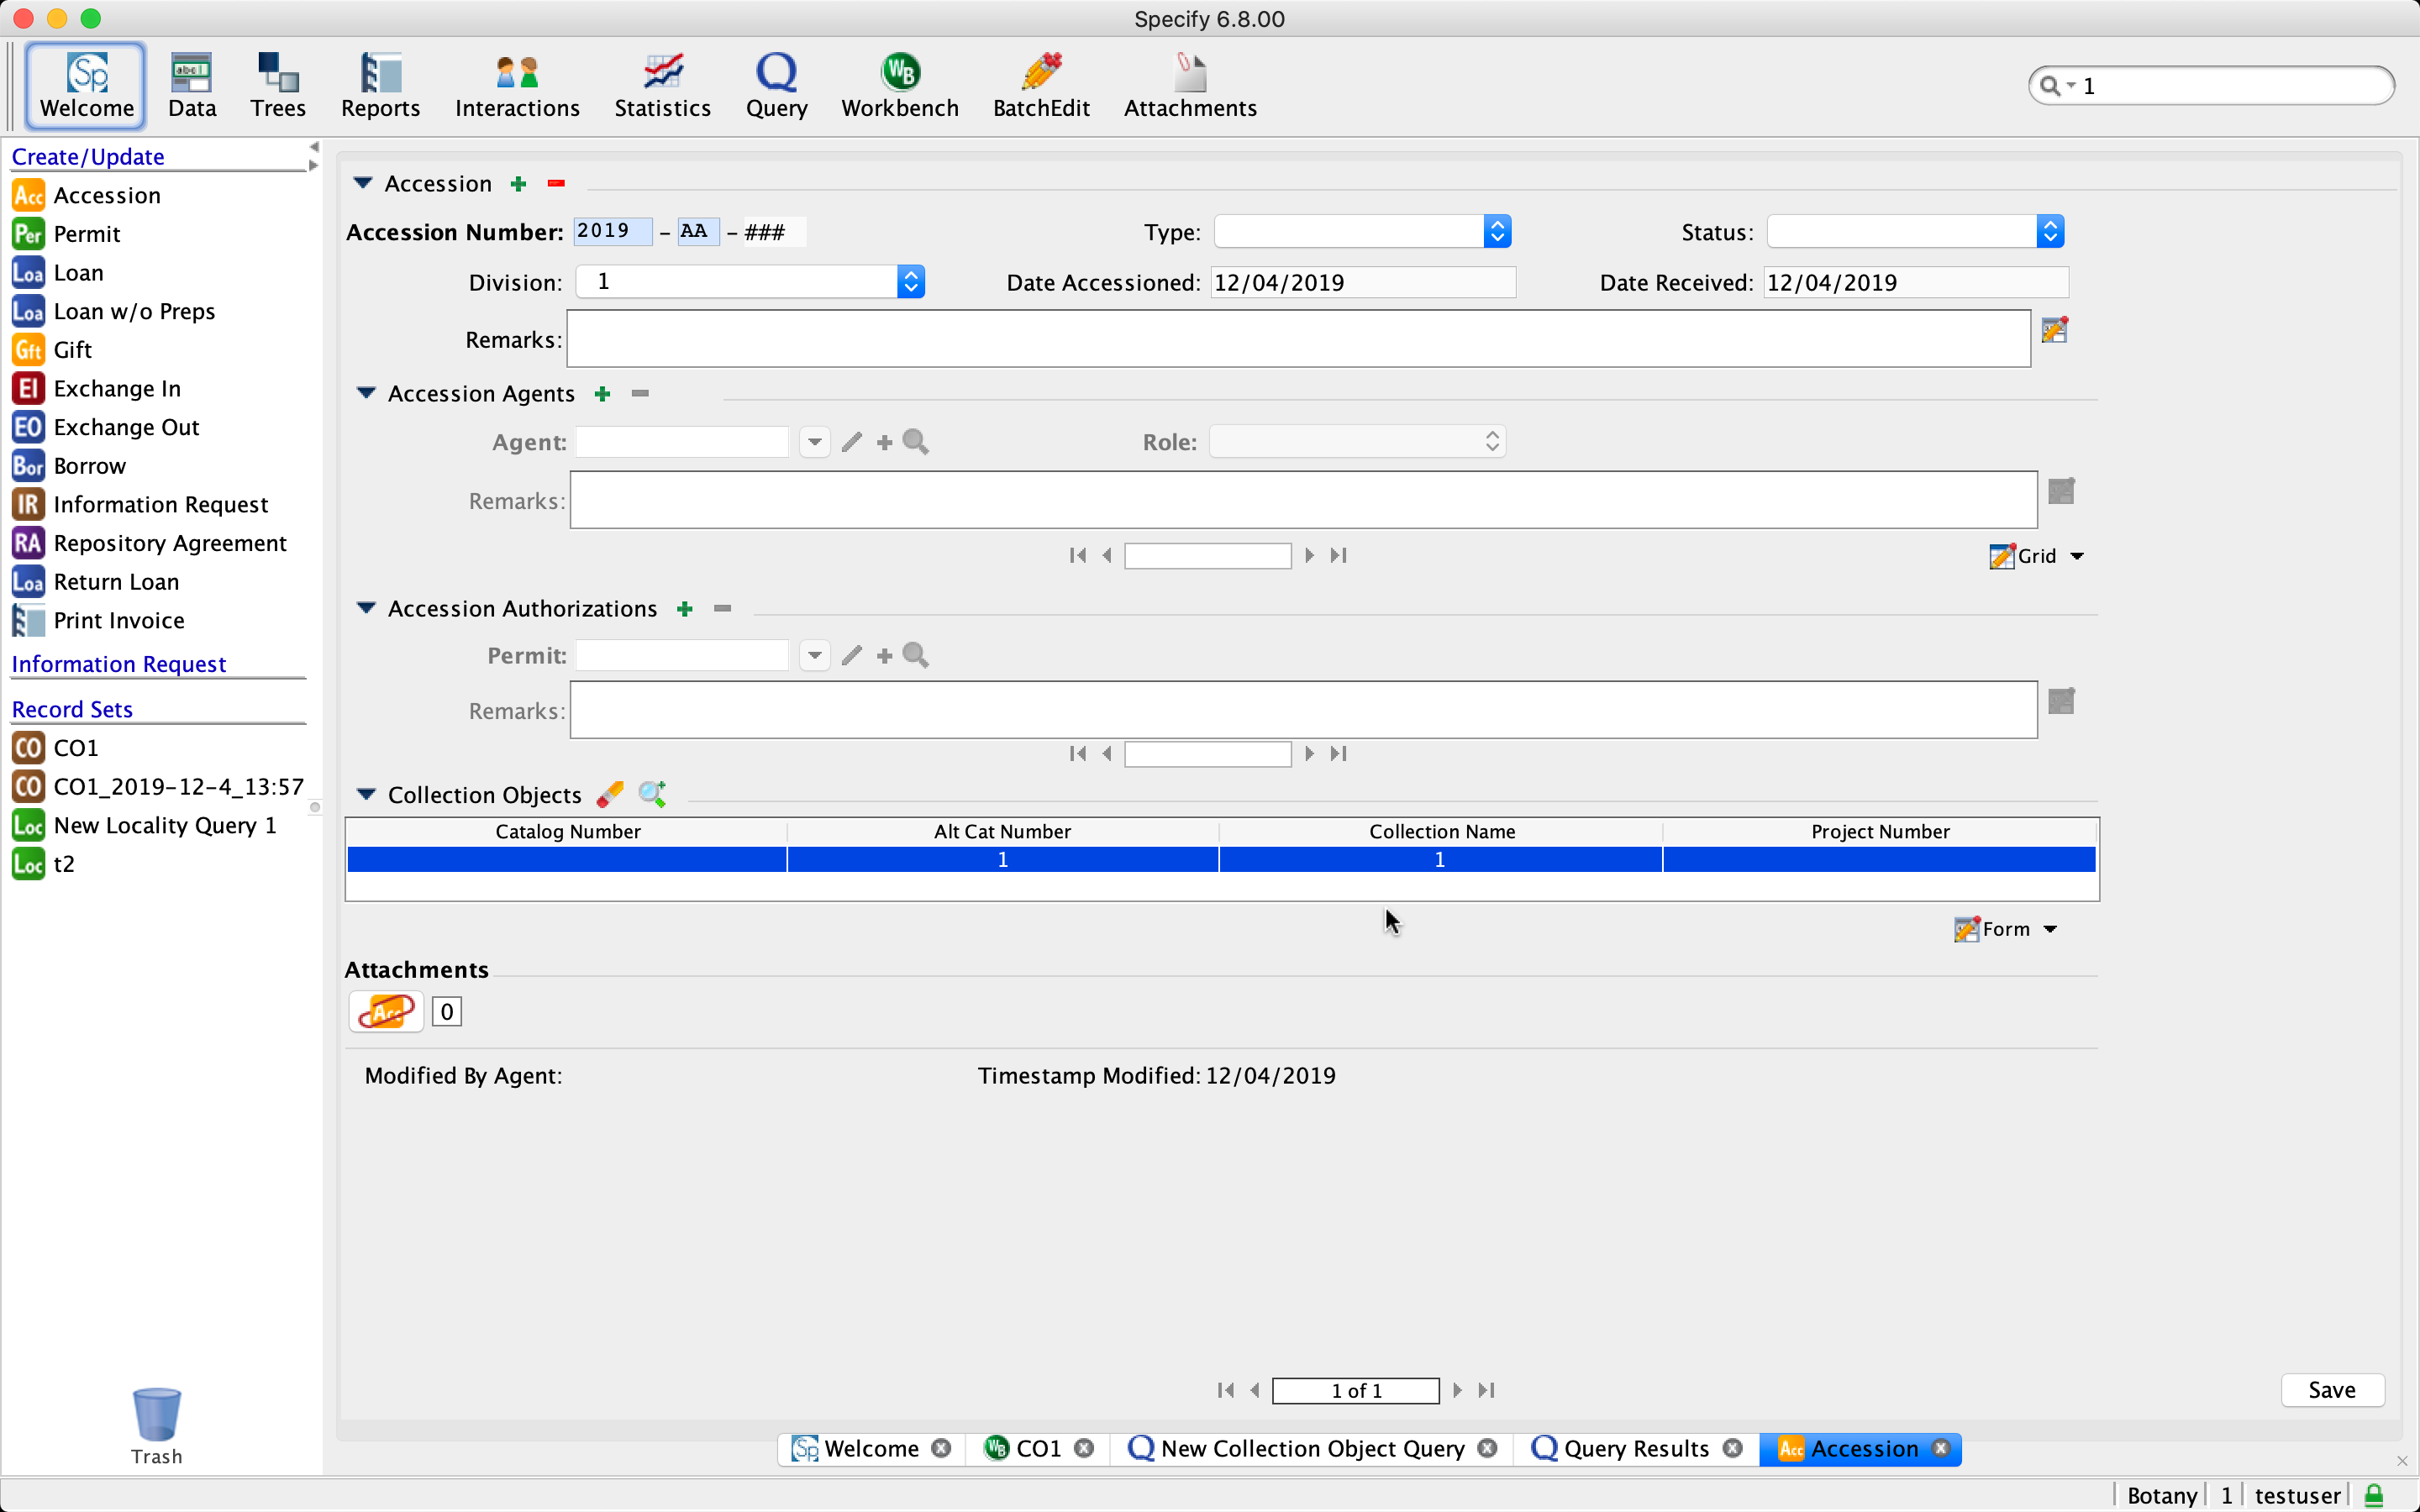Select the New Locality Query 1 record set

(x=164, y=825)
